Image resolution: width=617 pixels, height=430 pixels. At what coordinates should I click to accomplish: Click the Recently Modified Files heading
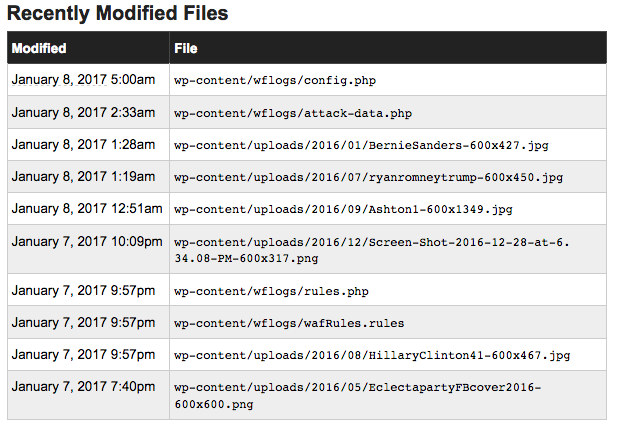(x=118, y=14)
